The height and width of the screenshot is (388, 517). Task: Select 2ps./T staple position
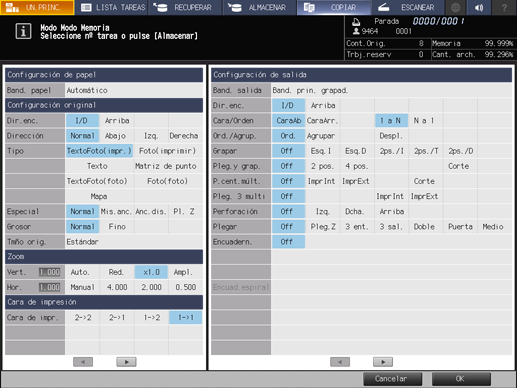426,151
